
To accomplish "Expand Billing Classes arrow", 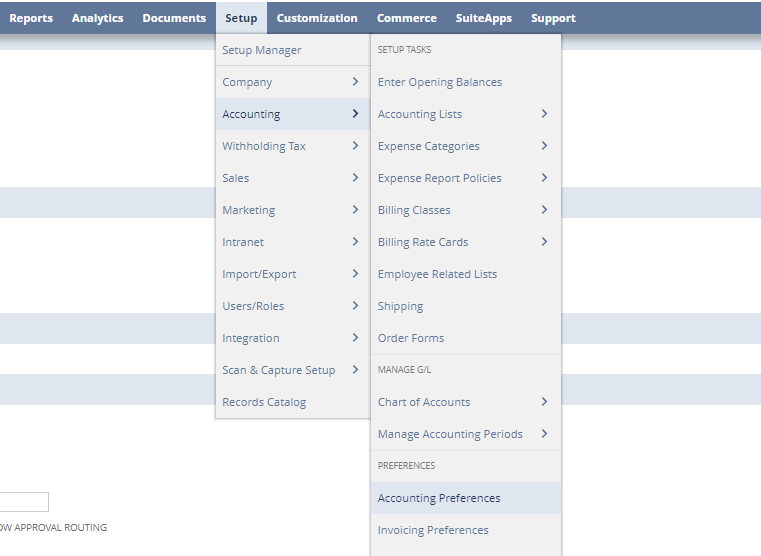I will tap(544, 210).
